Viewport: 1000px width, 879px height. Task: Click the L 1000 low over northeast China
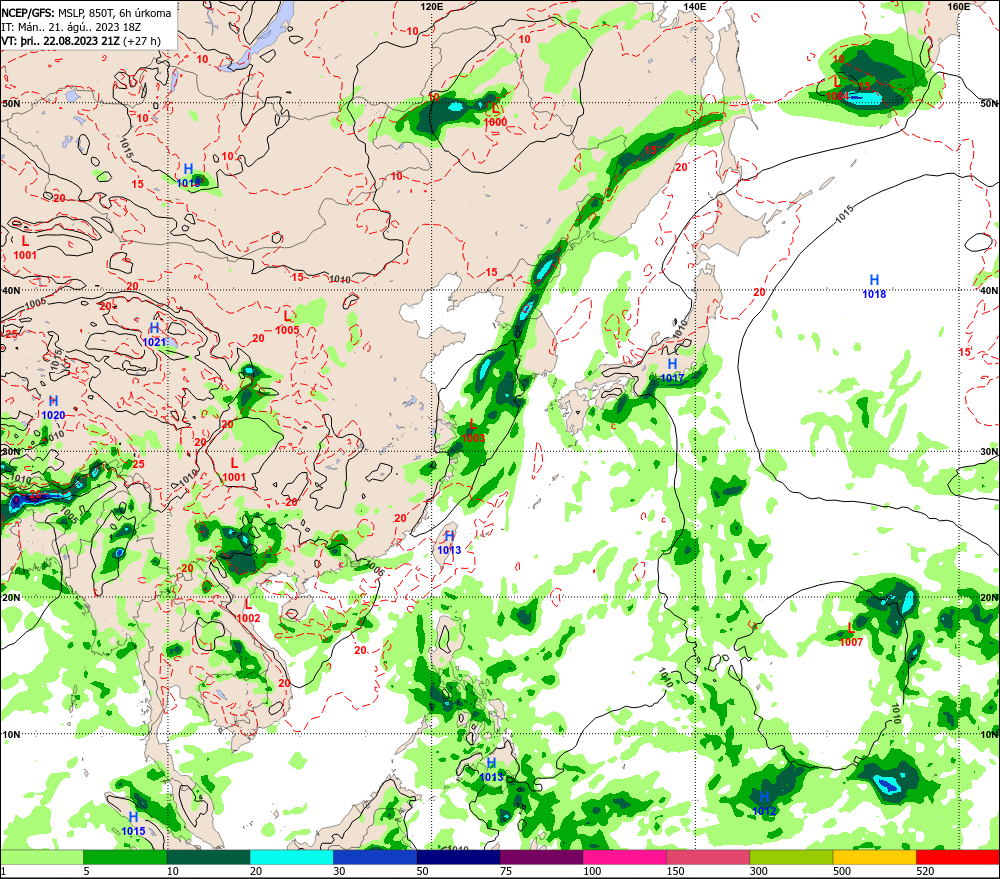coord(495,115)
